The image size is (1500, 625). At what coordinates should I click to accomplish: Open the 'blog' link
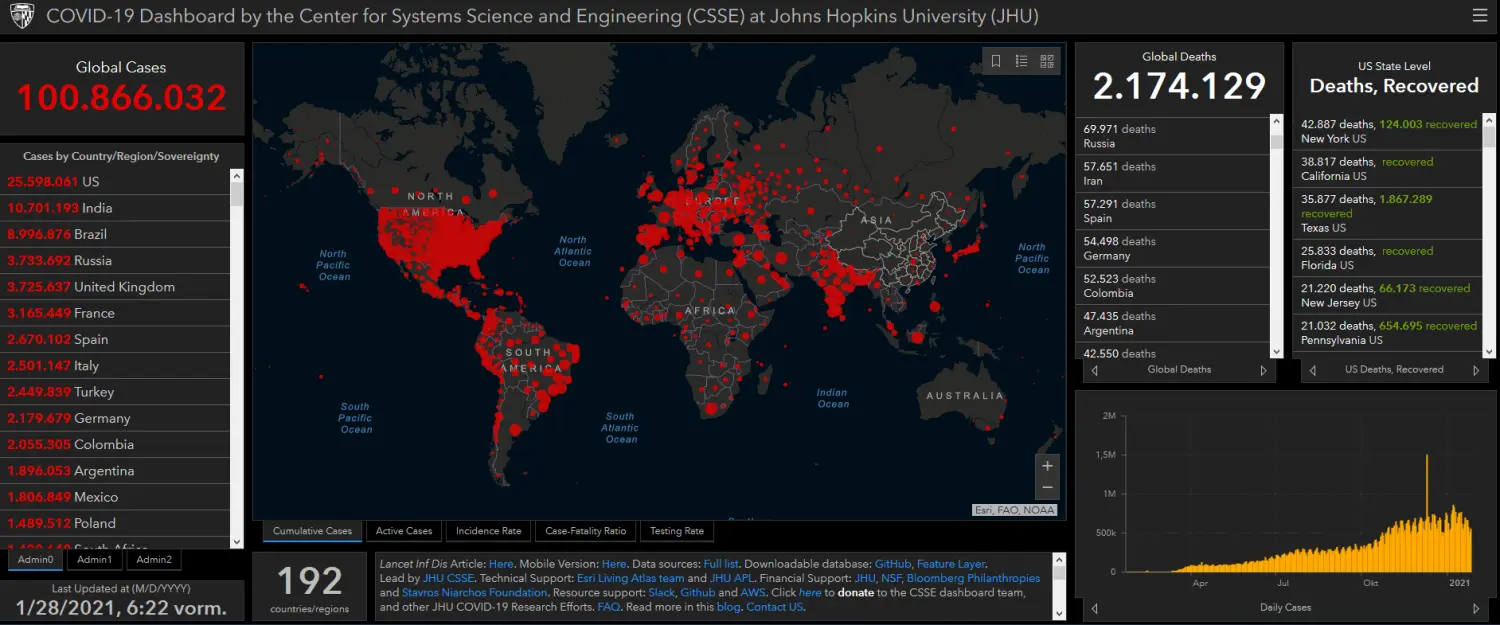coord(729,607)
